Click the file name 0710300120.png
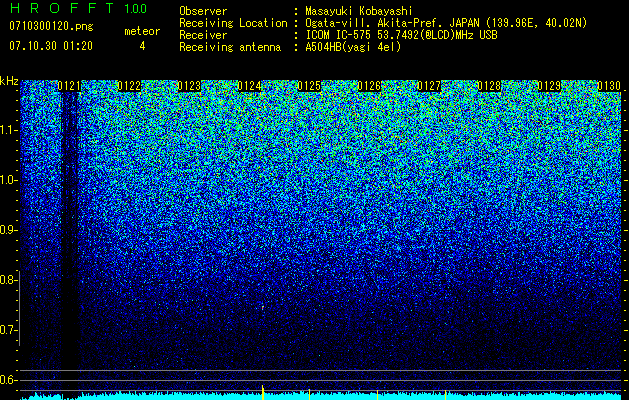Image resolution: width=629 pixels, height=400 pixels. coord(51,26)
